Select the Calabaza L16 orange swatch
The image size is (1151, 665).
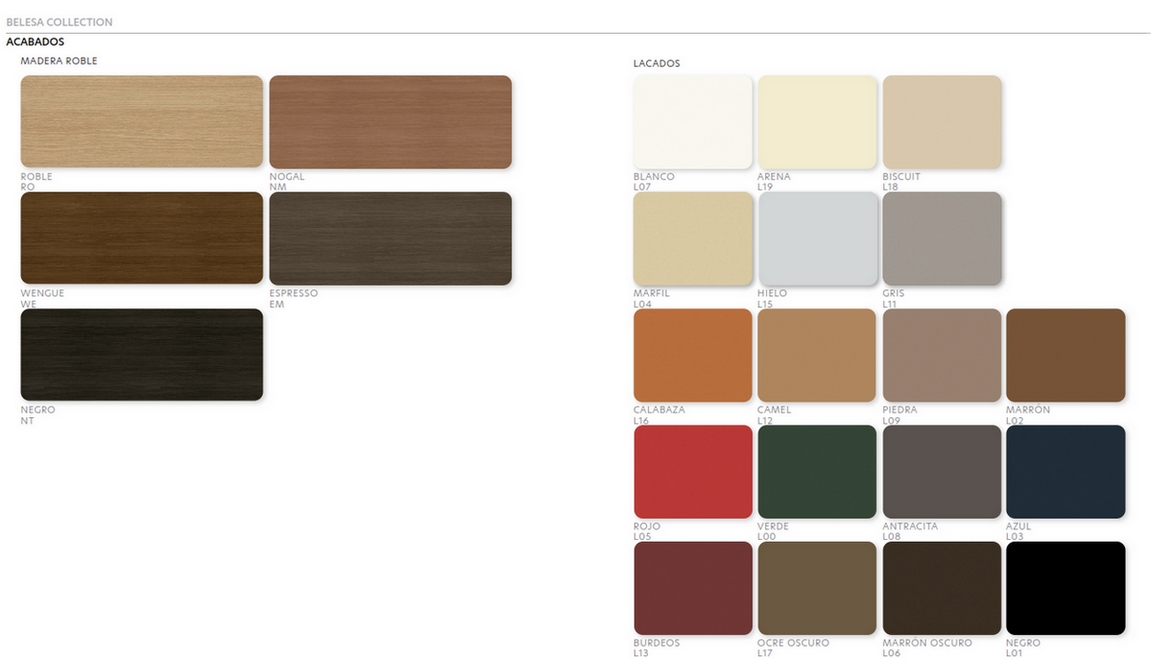[693, 355]
